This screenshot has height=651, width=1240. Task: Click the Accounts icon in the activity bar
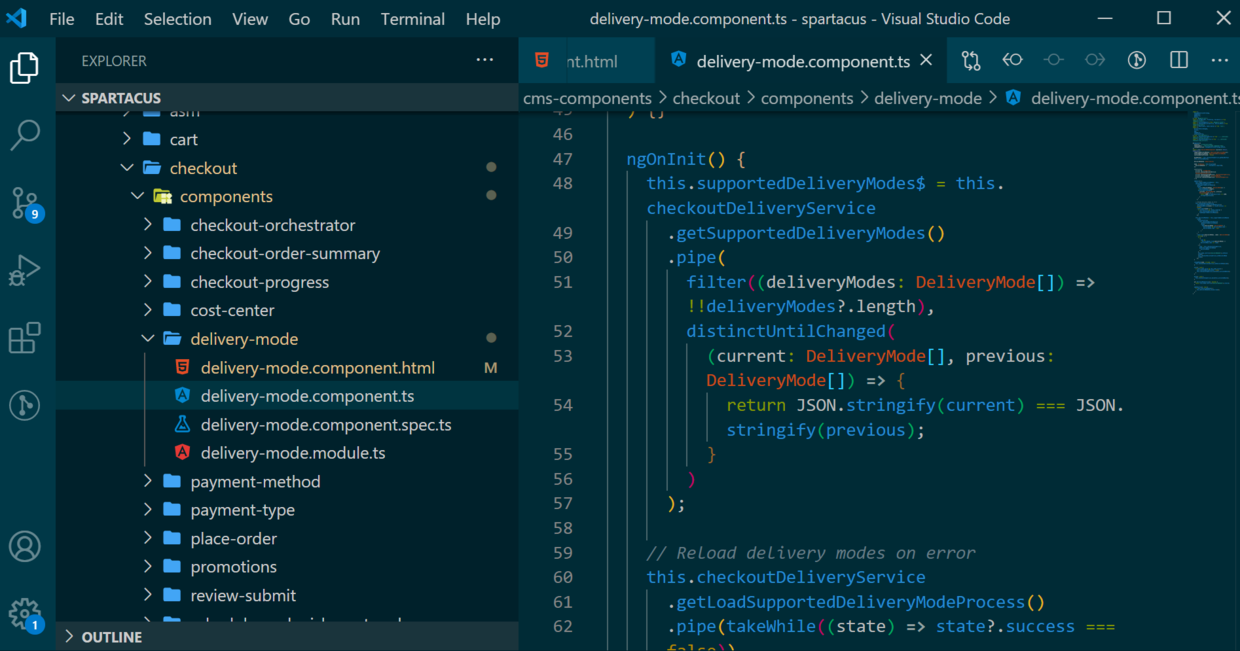pos(25,546)
